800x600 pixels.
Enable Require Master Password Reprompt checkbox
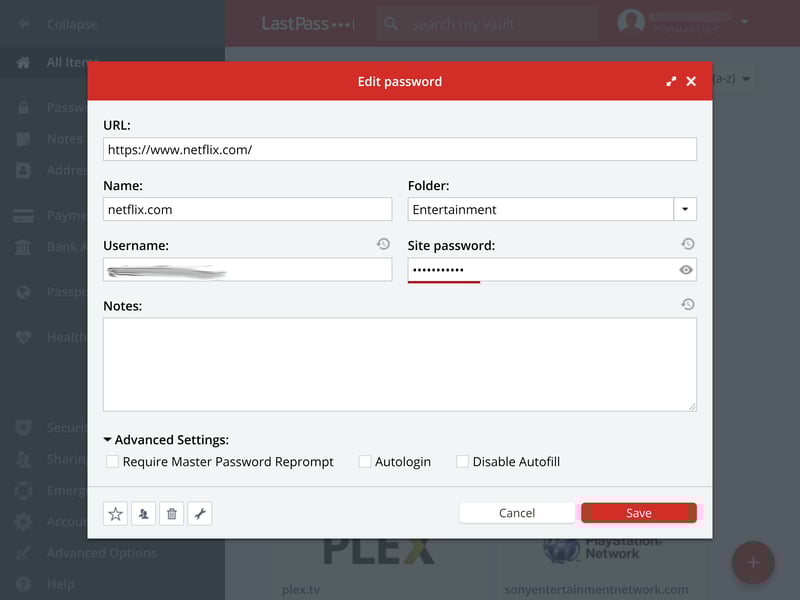tap(112, 462)
